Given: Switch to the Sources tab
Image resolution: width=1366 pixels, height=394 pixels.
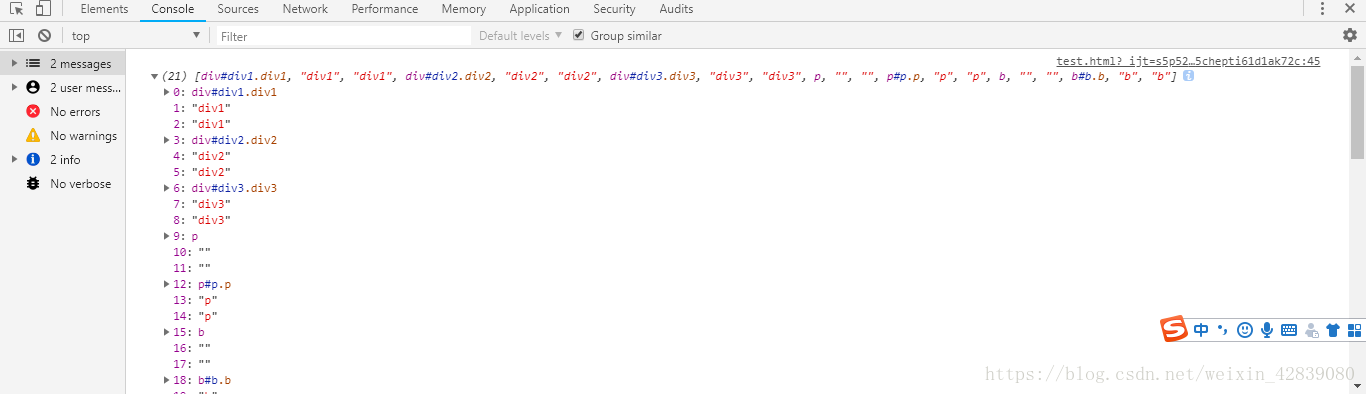Looking at the screenshot, I should click(238, 9).
